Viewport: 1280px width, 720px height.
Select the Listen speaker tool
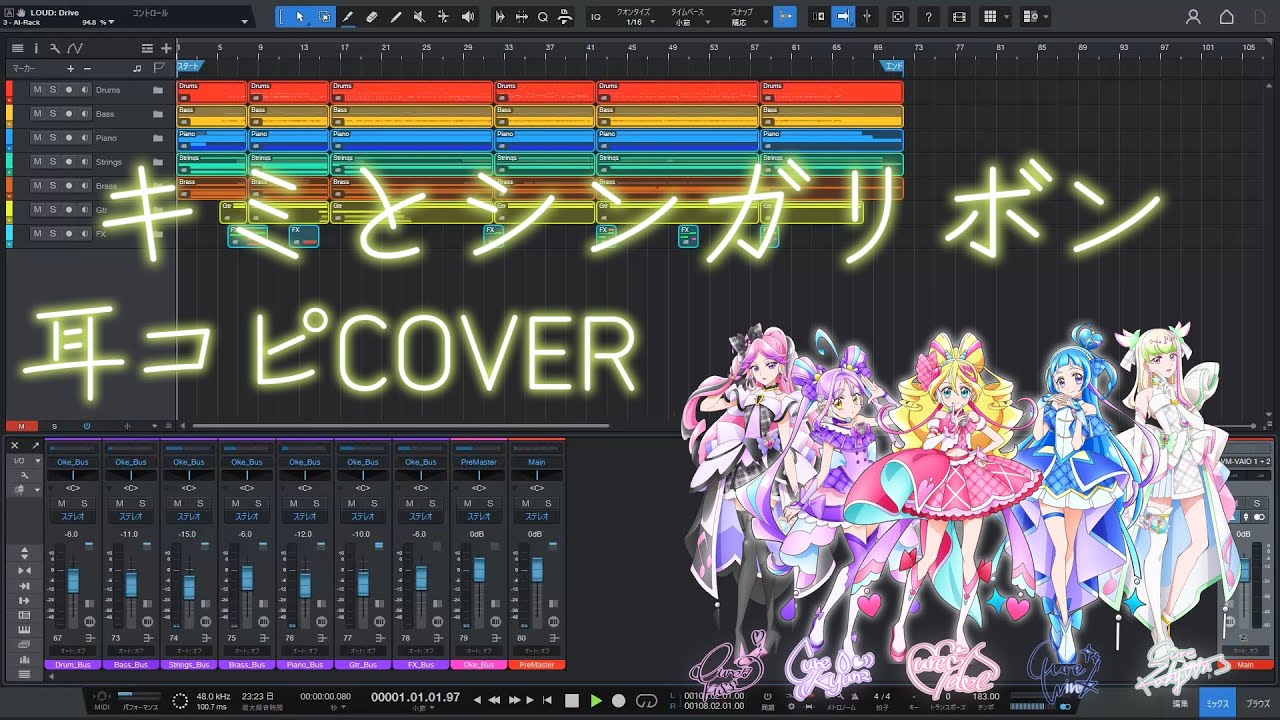pos(467,17)
